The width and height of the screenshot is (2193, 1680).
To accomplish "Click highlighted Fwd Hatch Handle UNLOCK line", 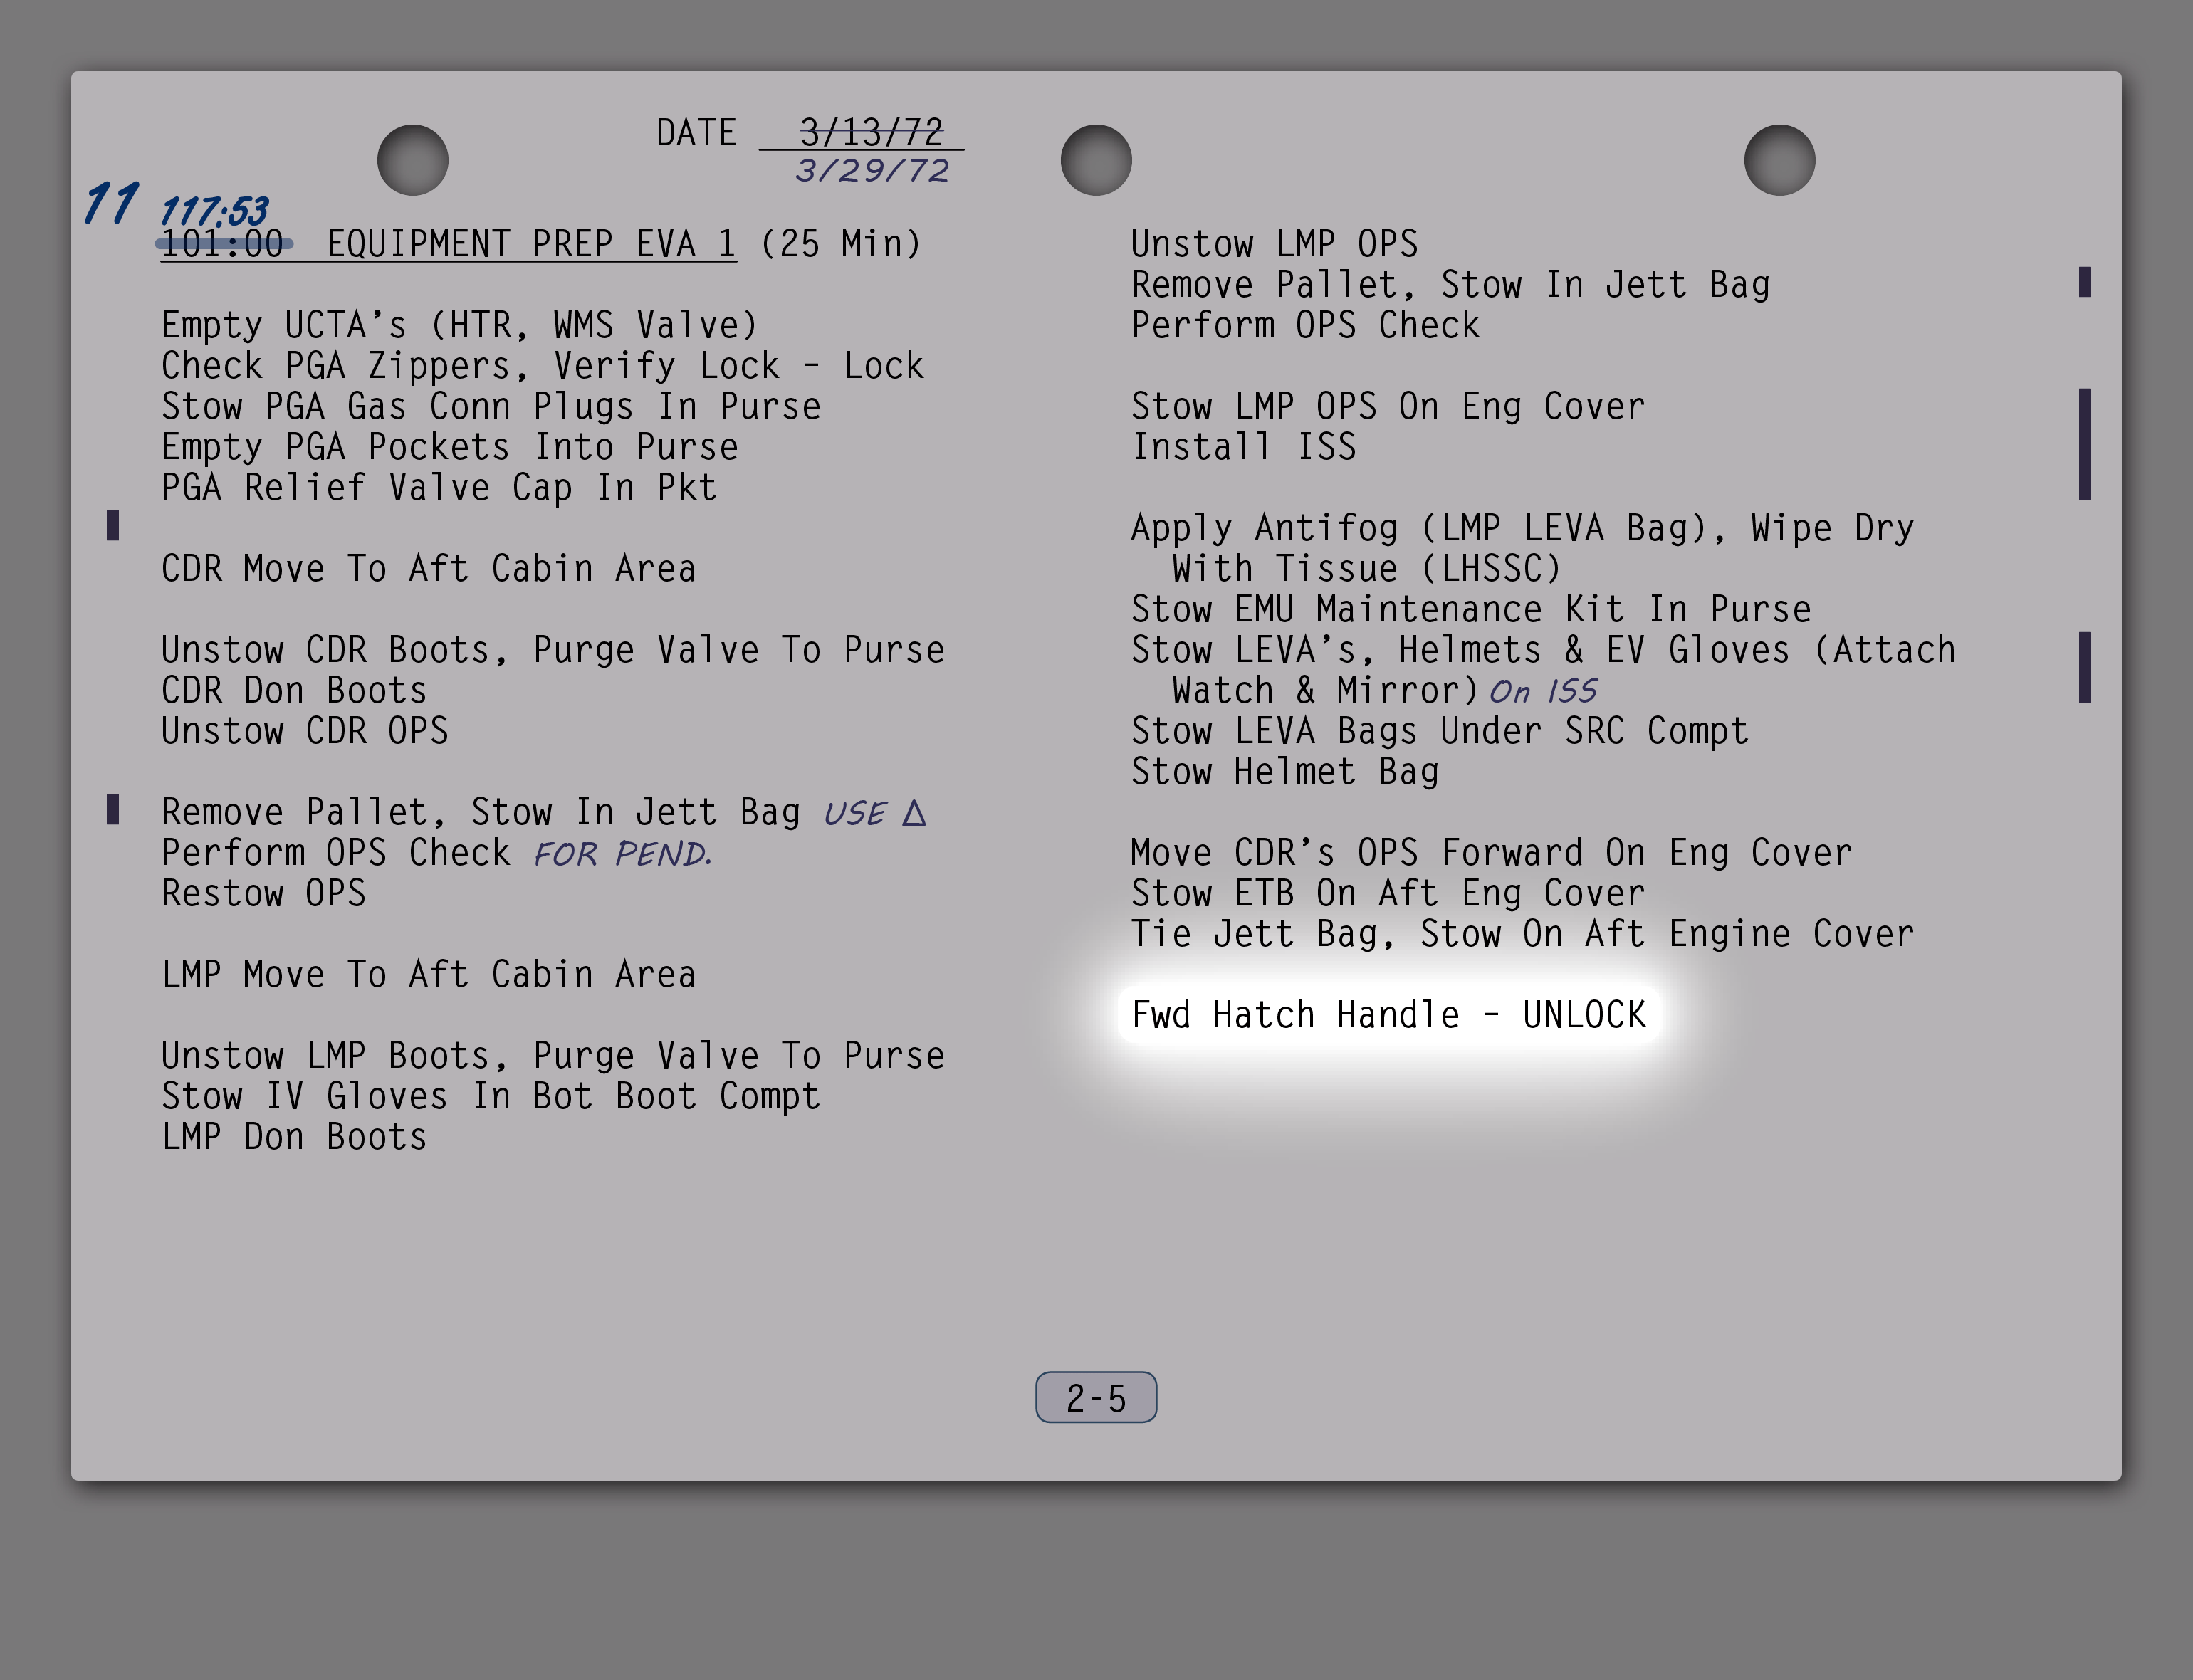I will coord(1388,1015).
